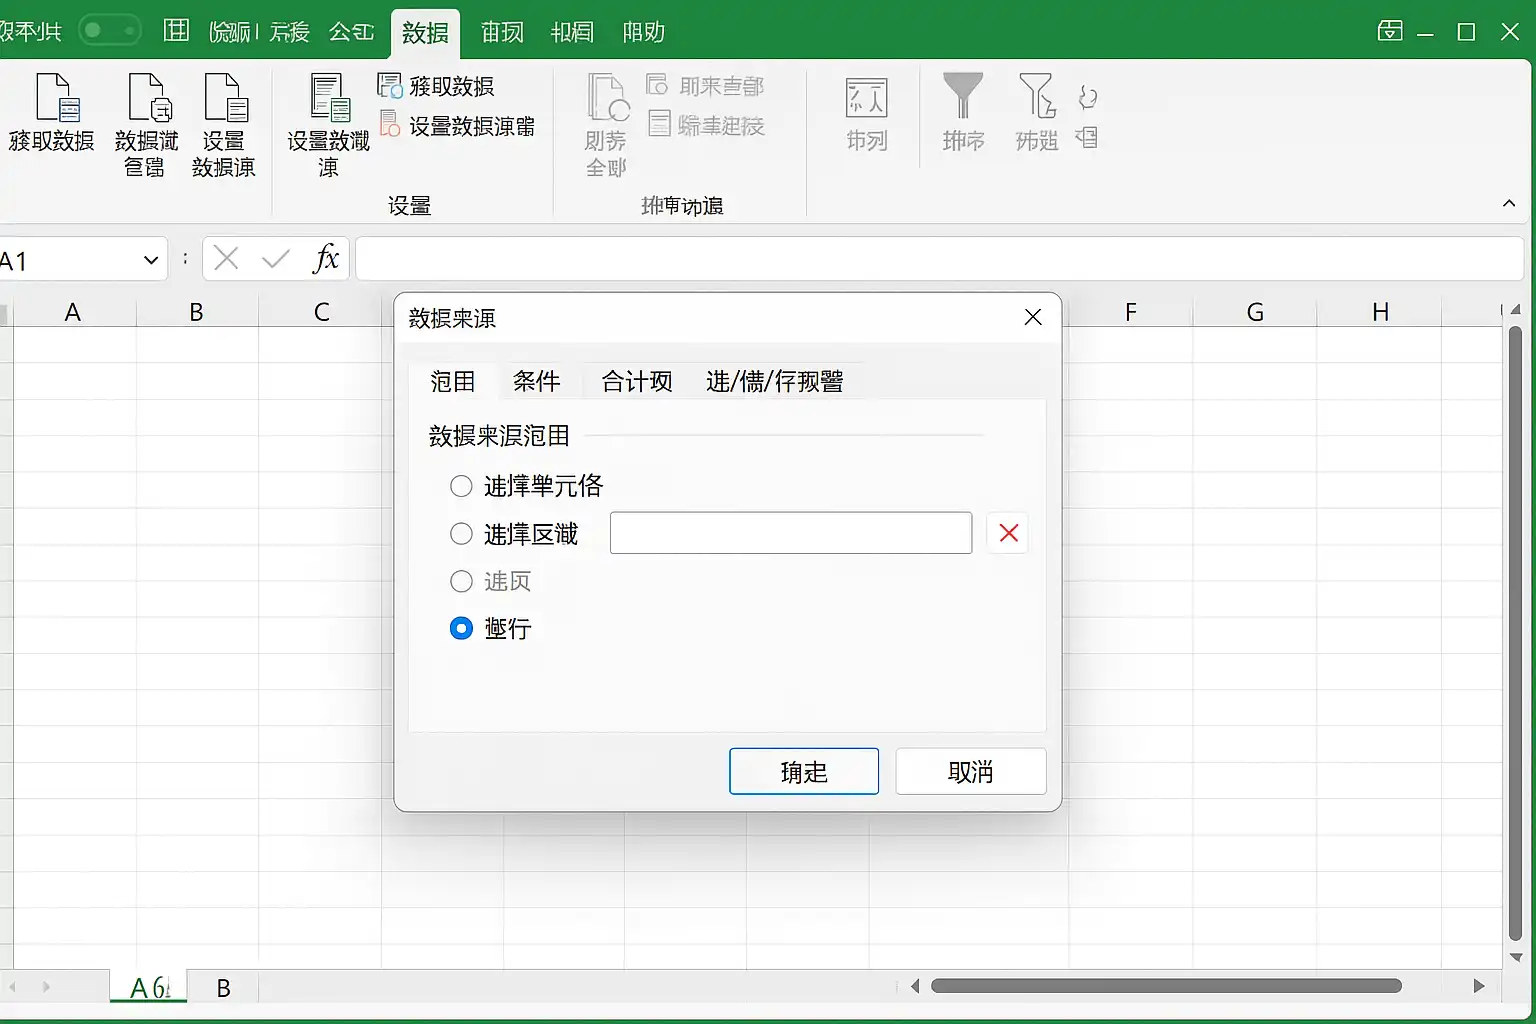The width and height of the screenshot is (1536, 1024).
Task: Click the formula bar cancel X icon
Action: (x=227, y=260)
